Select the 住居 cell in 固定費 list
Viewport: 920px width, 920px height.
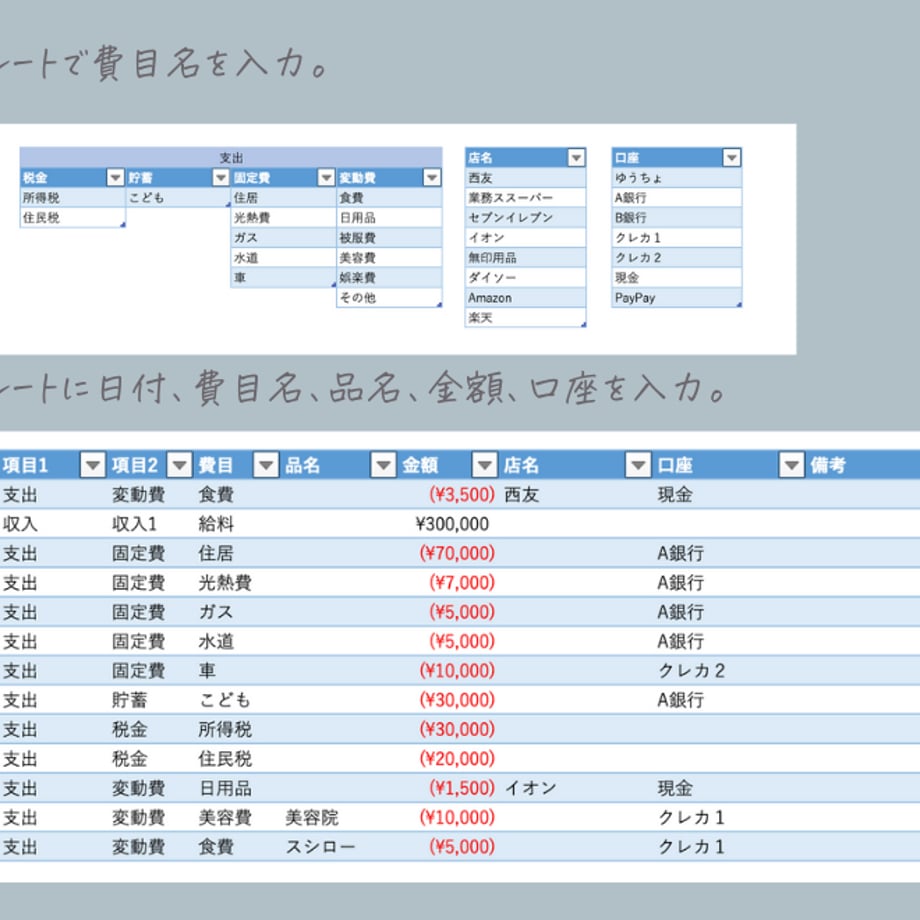pyautogui.click(x=283, y=198)
